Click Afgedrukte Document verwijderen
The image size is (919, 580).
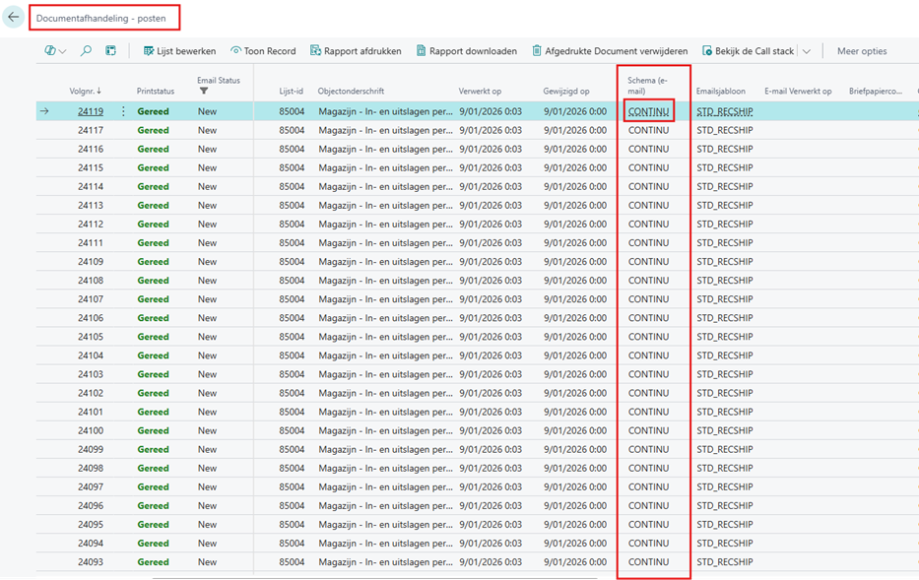tap(609, 51)
